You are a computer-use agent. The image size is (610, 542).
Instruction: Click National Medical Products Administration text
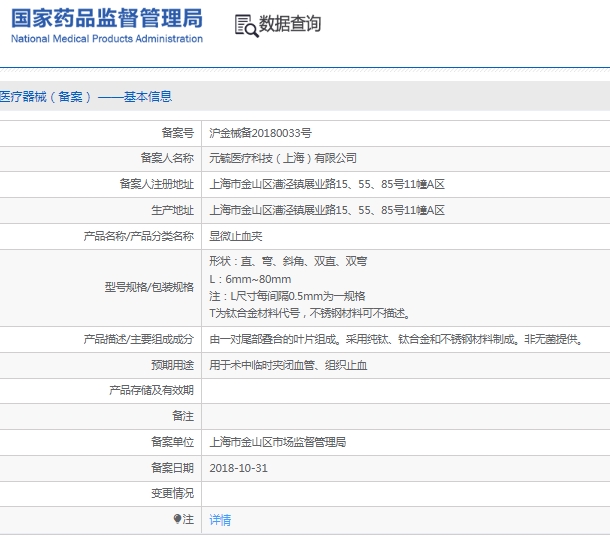(107, 39)
